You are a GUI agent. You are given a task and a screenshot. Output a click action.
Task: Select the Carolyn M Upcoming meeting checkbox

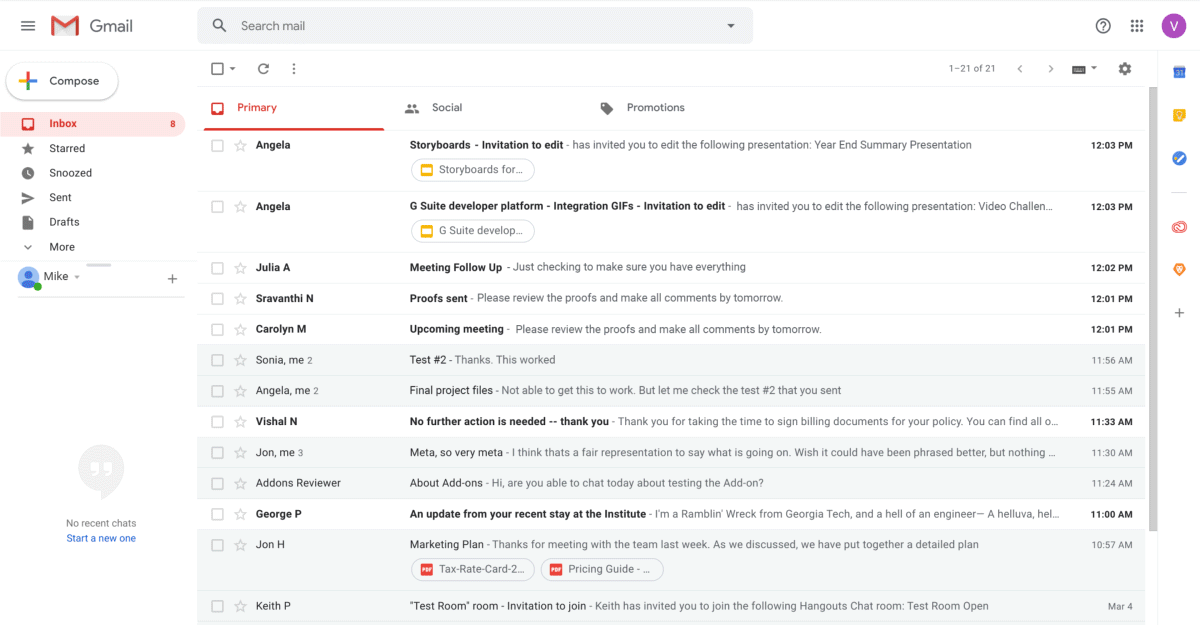point(217,329)
